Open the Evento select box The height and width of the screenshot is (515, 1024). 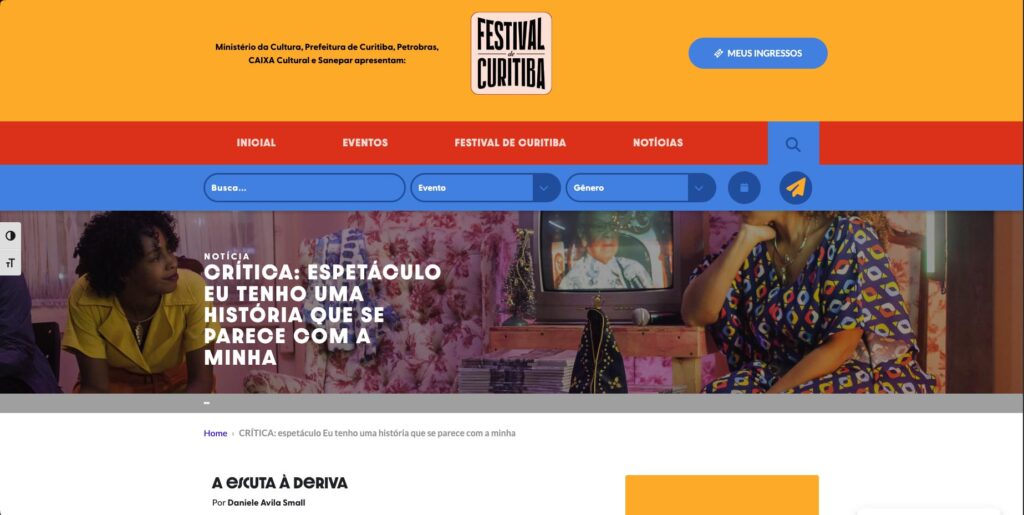(485, 187)
